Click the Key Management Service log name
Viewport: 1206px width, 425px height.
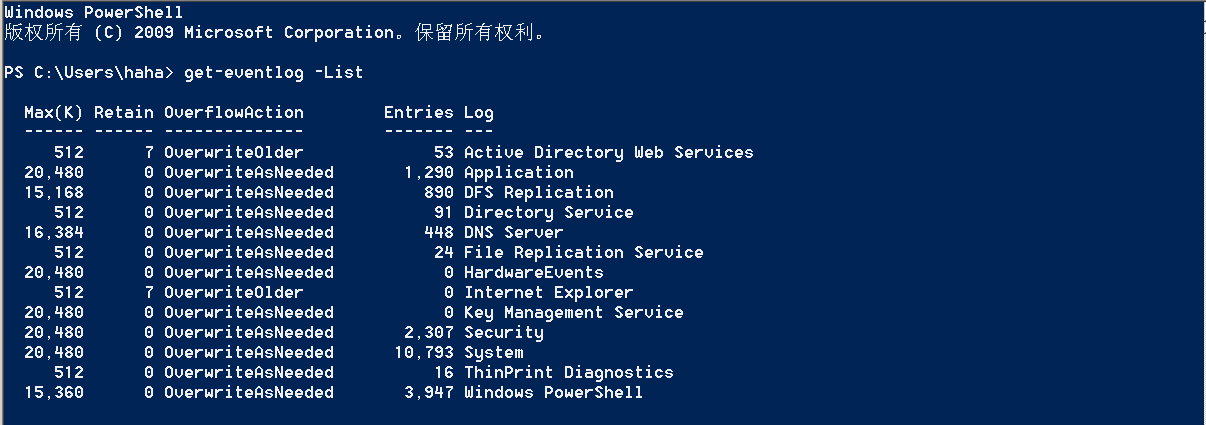click(x=573, y=313)
